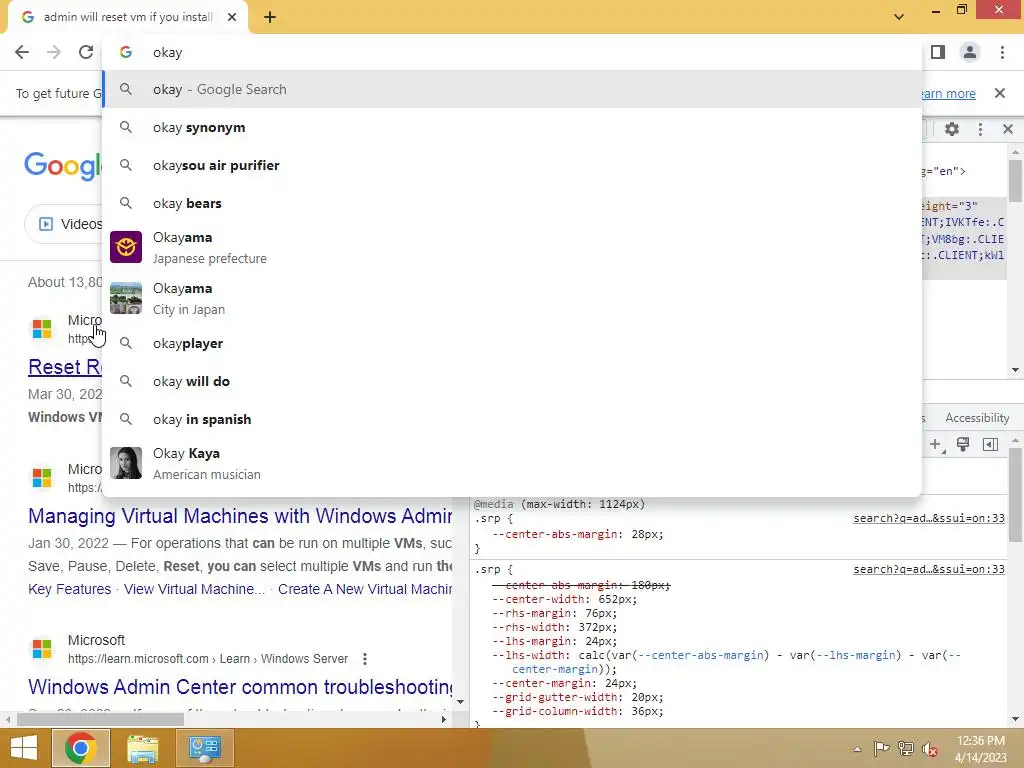1024x768 pixels.
Task: Click Okay Kaya portrait thumbnail
Action: 126,463
